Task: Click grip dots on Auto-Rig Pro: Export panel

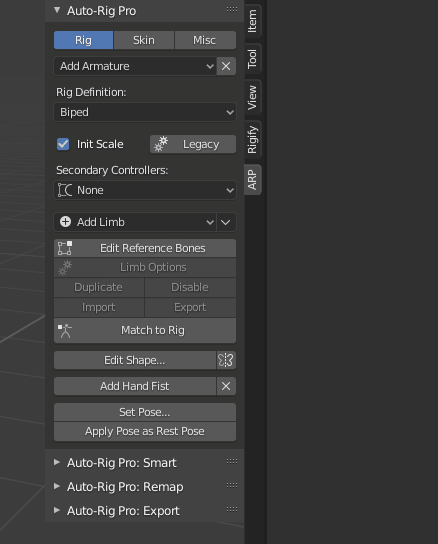Action: coord(232,509)
